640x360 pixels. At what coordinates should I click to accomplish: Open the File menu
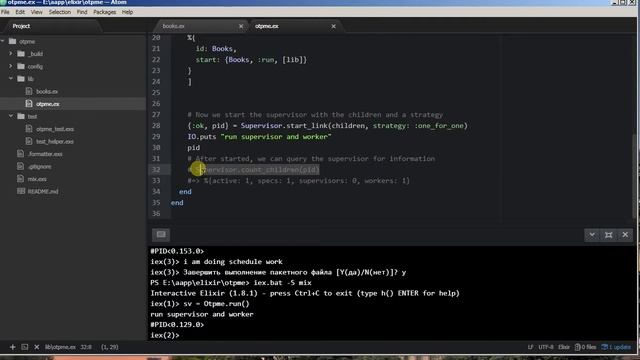[x=5, y=12]
